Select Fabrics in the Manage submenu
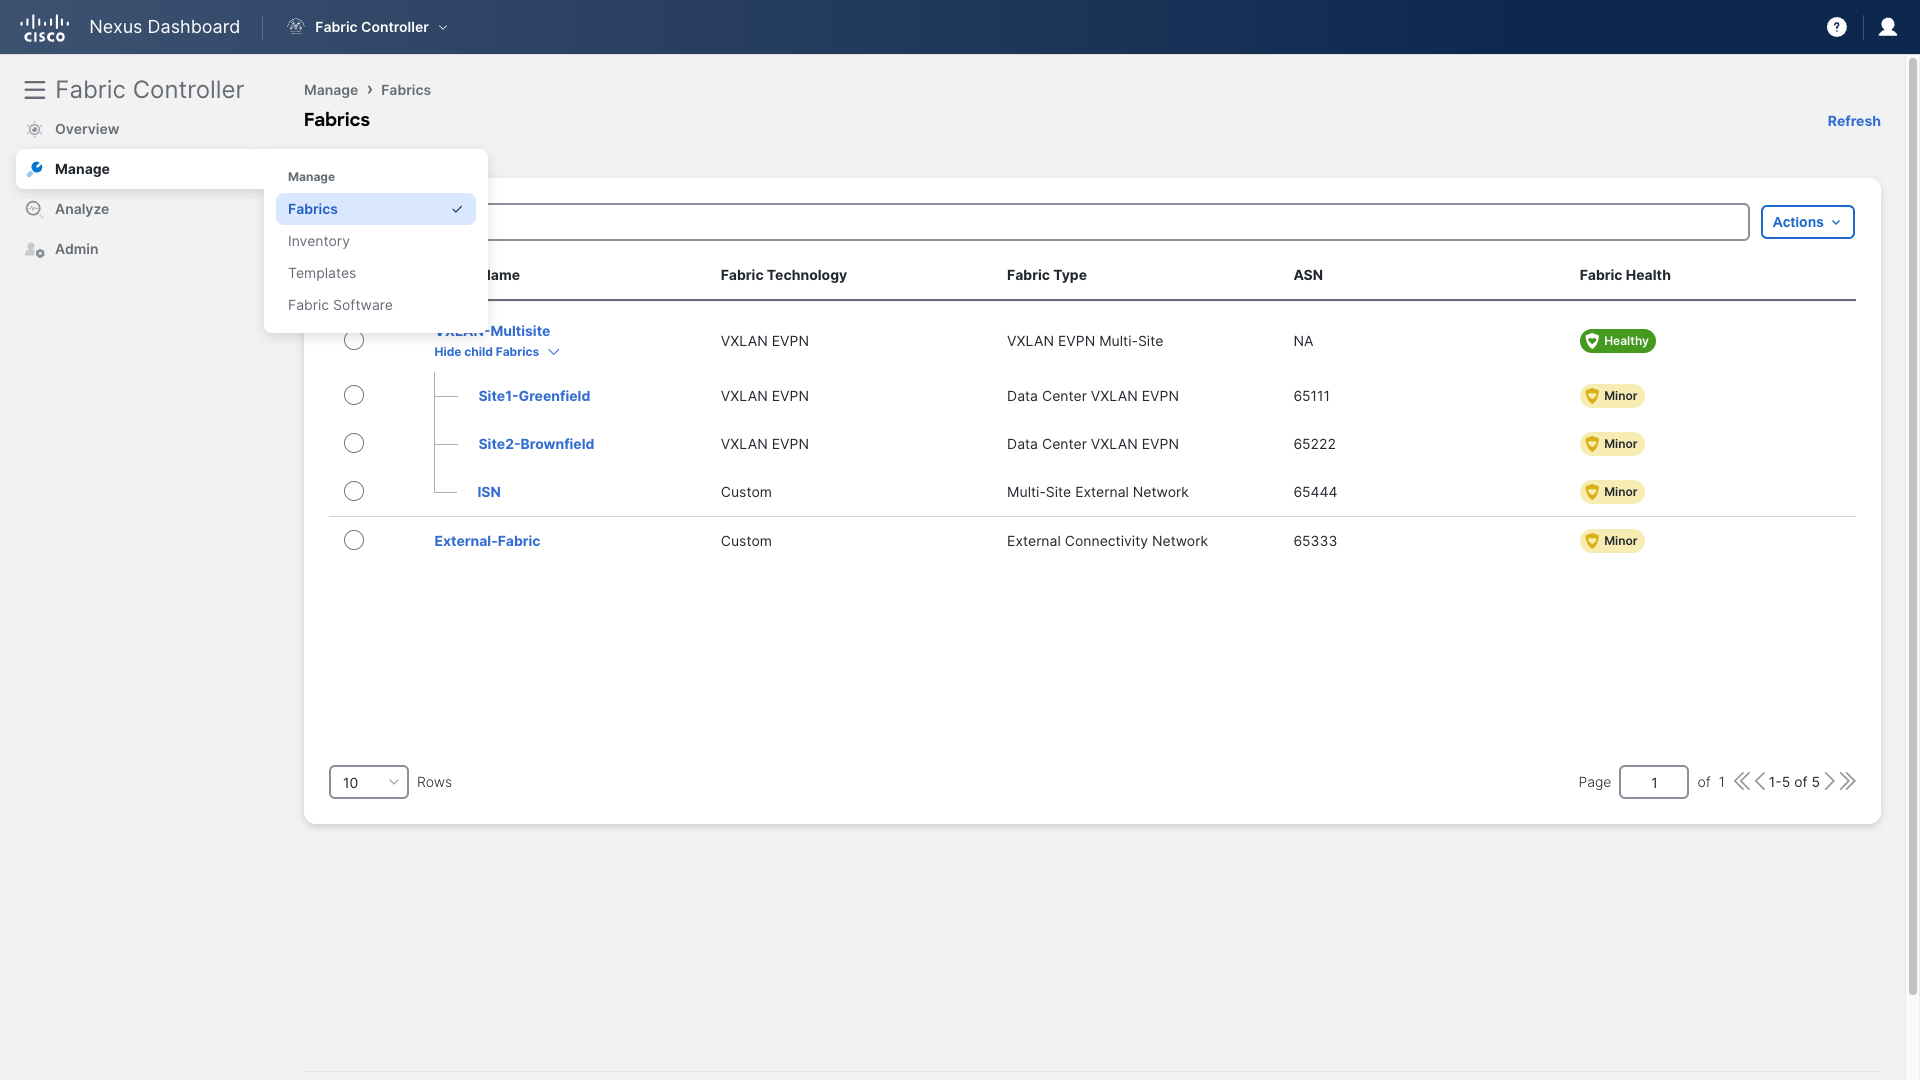Image resolution: width=1920 pixels, height=1080 pixels. (376, 209)
